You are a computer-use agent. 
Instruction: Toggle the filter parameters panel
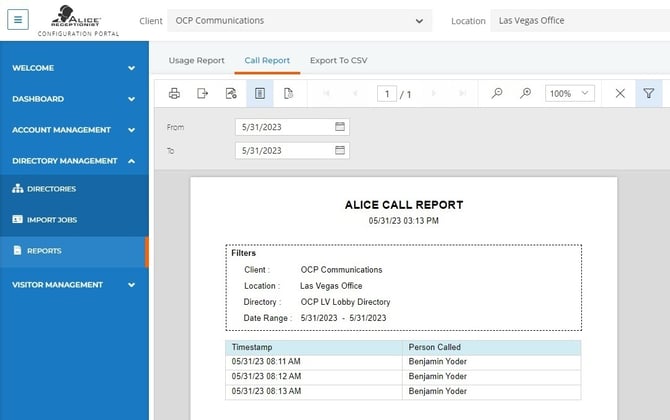[649, 93]
